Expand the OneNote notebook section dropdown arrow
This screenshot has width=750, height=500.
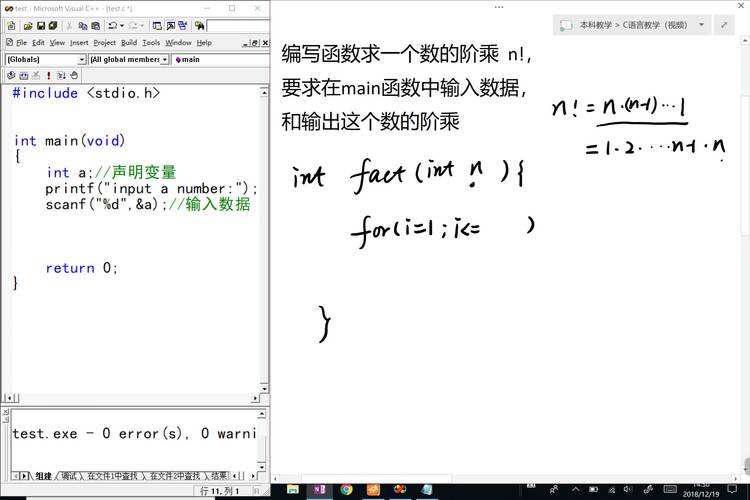(702, 25)
